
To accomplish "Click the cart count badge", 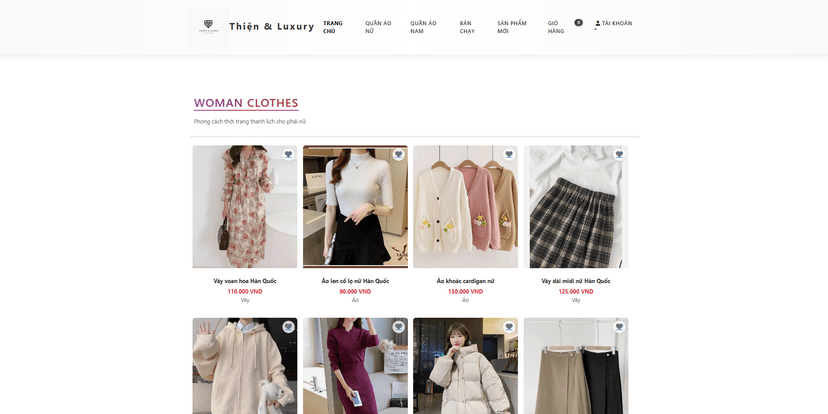I will 578,23.
